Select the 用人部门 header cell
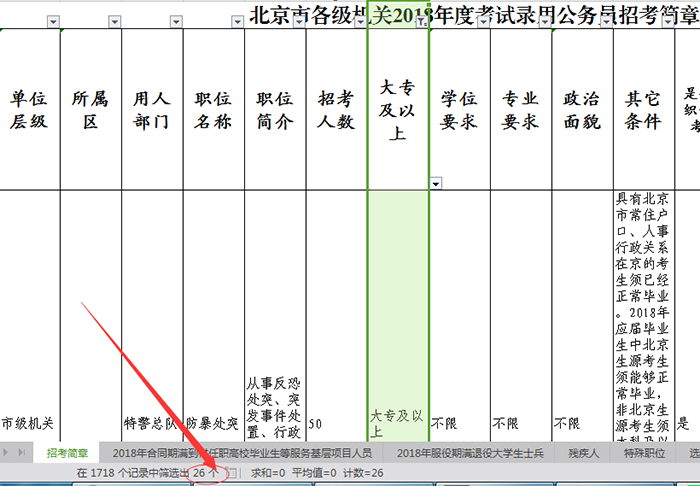The width and height of the screenshot is (700, 486). point(152,110)
